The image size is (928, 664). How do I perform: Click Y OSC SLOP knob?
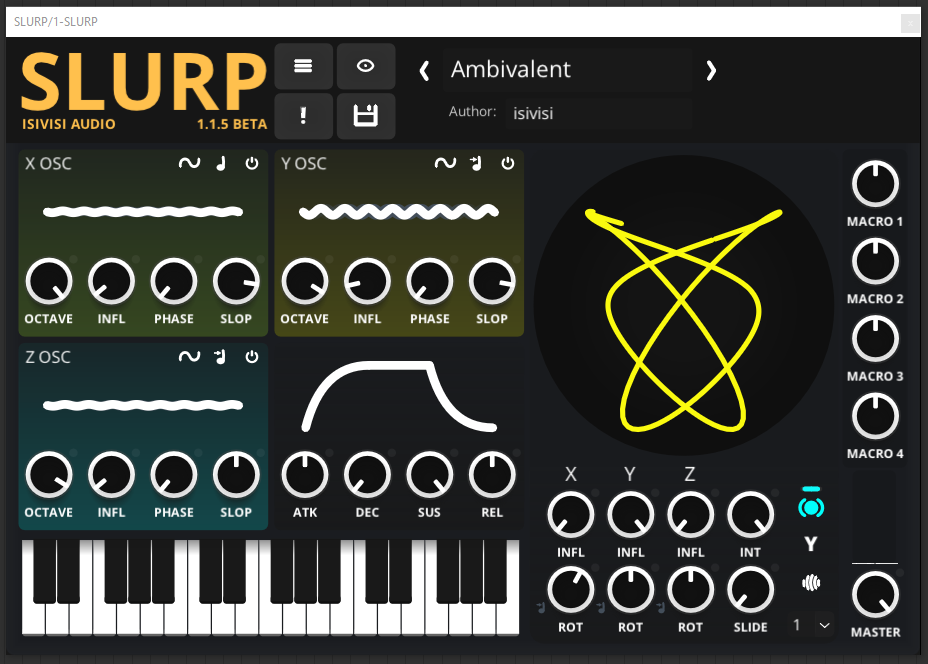(x=492, y=281)
